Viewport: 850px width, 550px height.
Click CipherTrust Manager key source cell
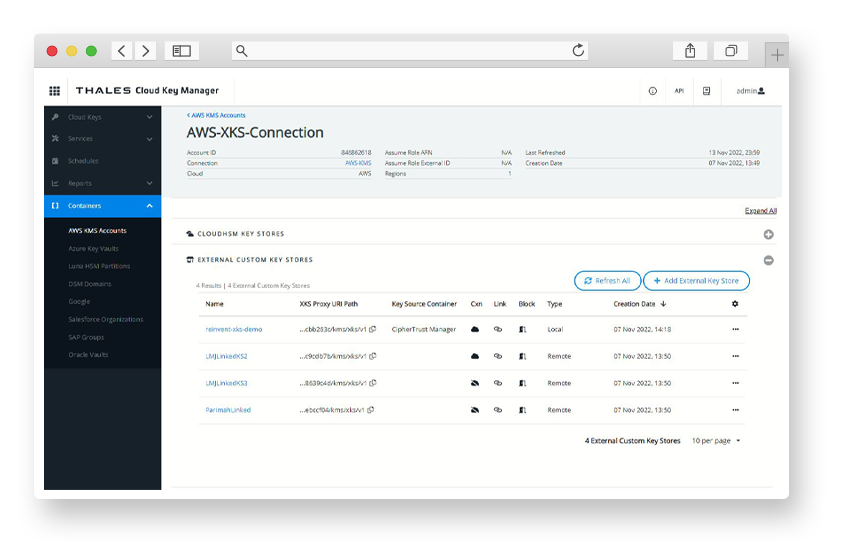(424, 329)
